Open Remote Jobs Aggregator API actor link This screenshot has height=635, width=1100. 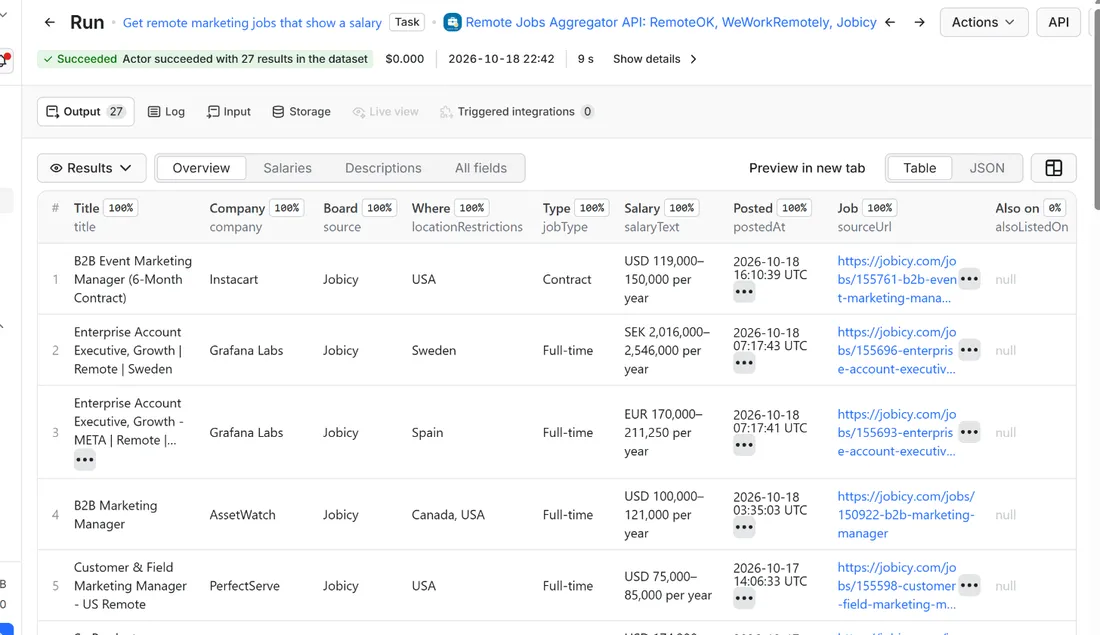click(671, 22)
